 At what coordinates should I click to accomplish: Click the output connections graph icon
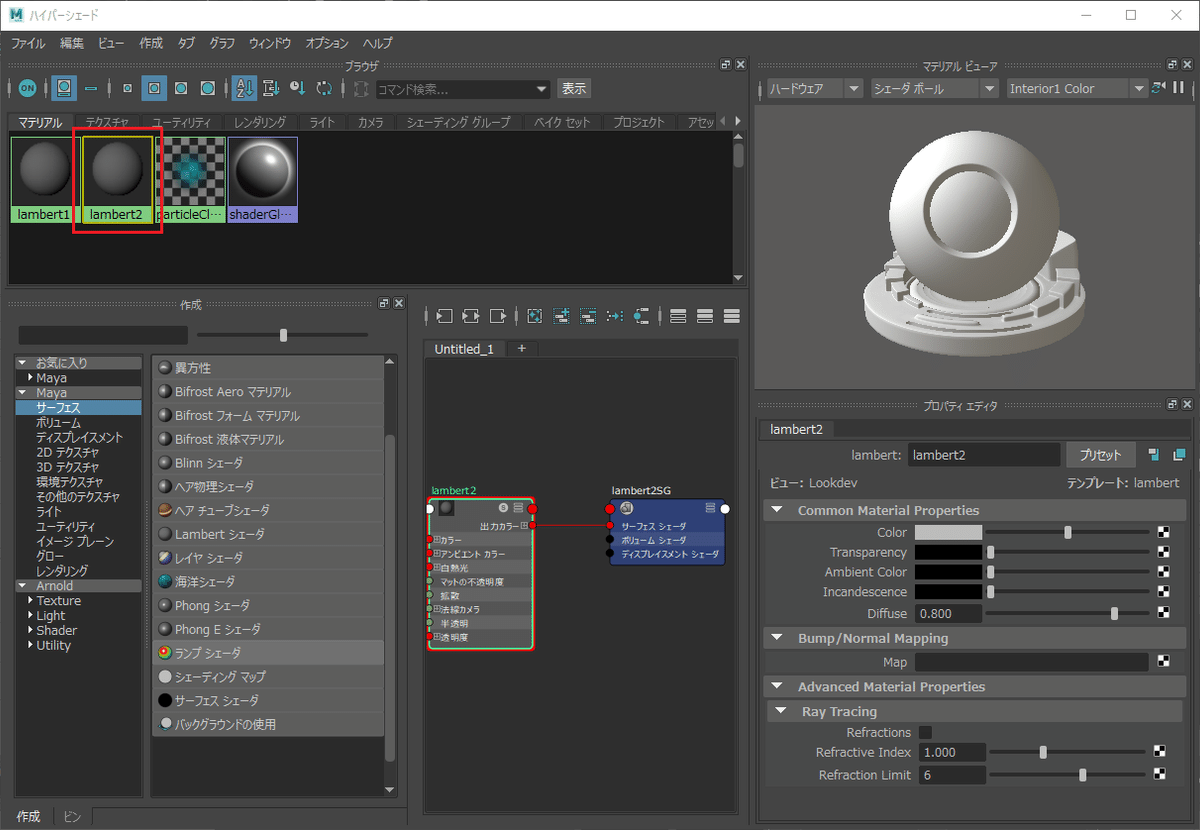pyautogui.click(x=497, y=316)
